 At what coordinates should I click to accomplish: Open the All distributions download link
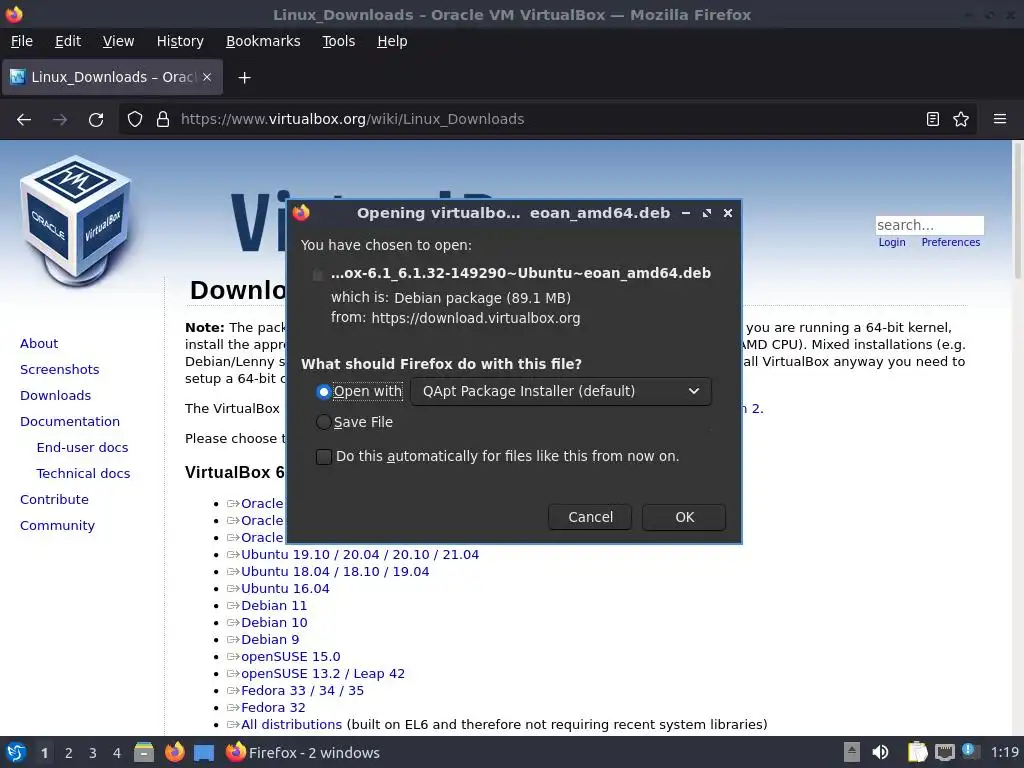pos(291,724)
